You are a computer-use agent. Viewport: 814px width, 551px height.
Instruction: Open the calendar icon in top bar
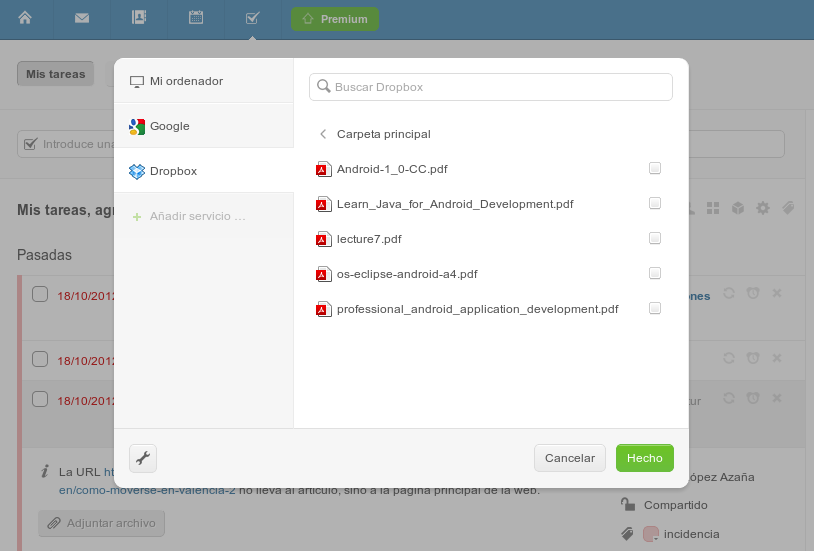coord(196,18)
